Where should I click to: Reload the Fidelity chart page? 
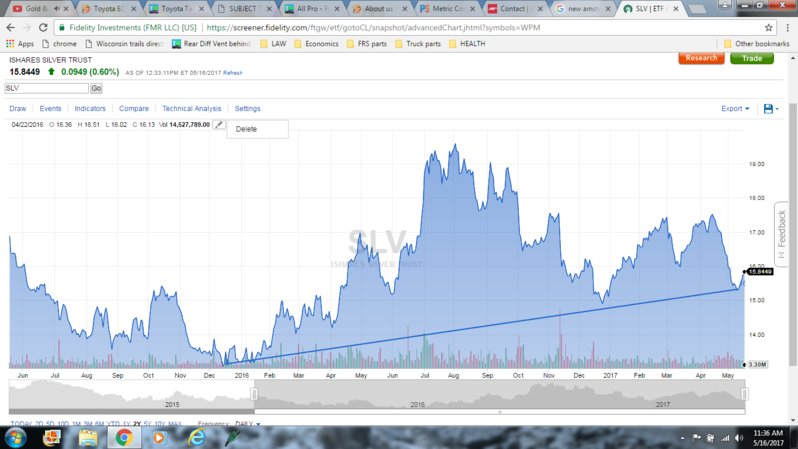tap(43, 27)
